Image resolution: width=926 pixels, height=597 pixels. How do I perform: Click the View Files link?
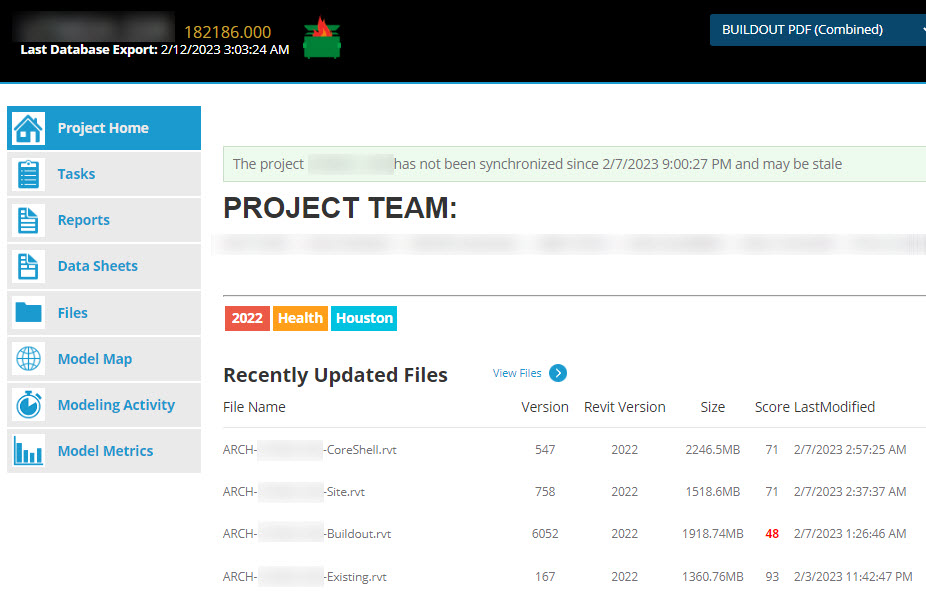(517, 373)
